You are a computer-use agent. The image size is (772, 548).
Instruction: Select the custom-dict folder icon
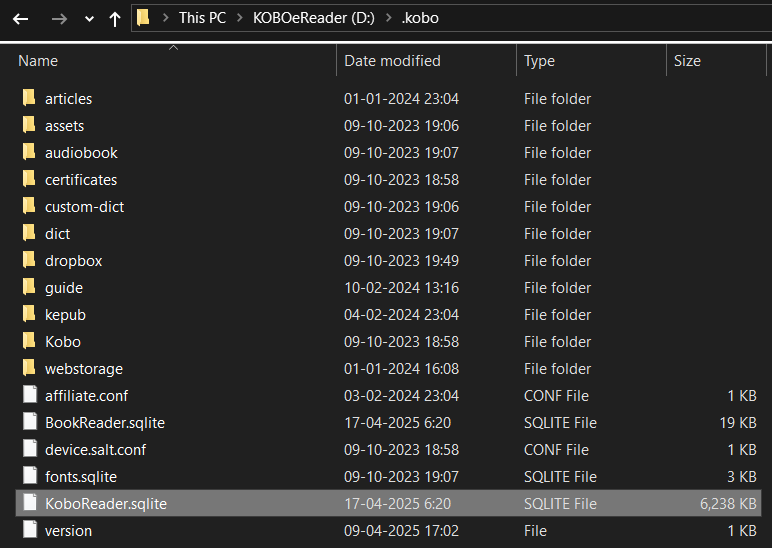click(29, 206)
